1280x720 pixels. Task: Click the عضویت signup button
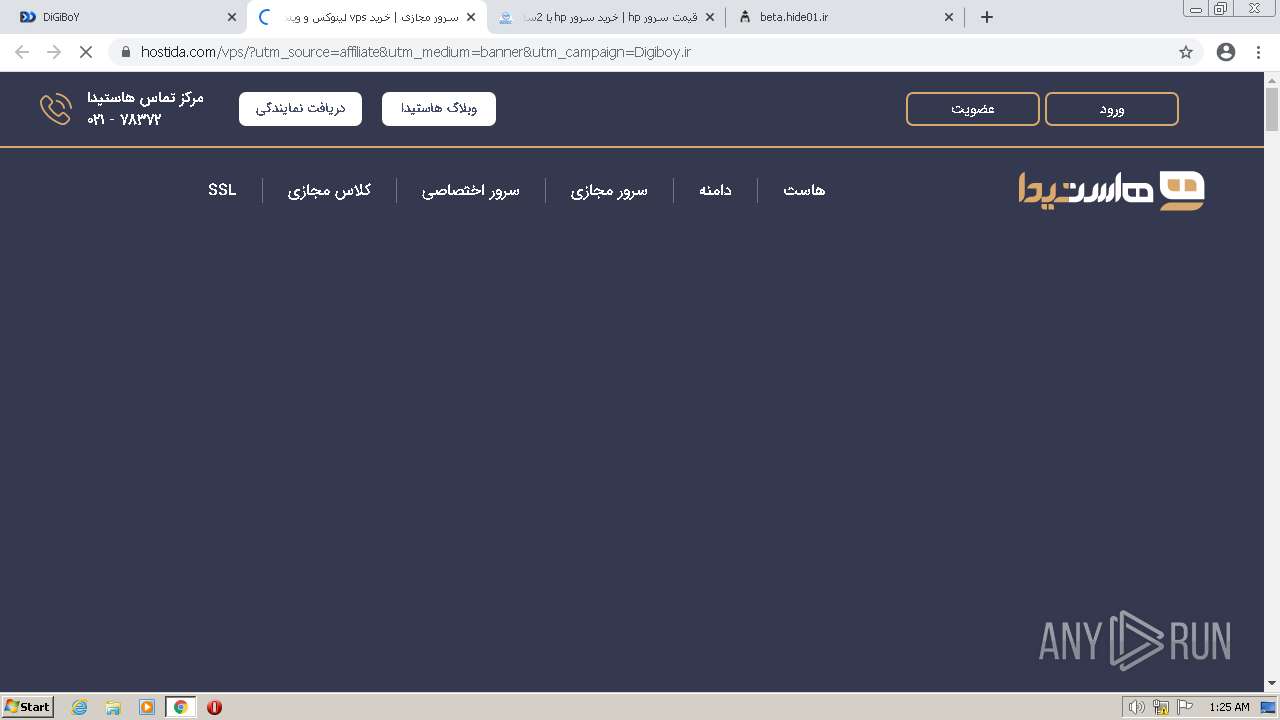[x=973, y=109]
